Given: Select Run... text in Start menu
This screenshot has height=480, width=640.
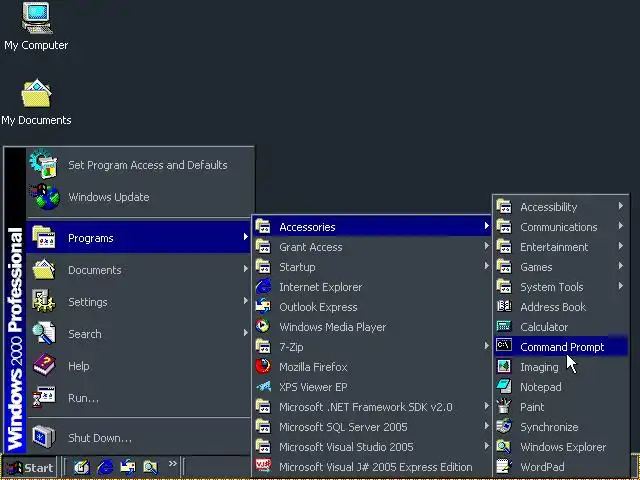Looking at the screenshot, I should pyautogui.click(x=83, y=398).
